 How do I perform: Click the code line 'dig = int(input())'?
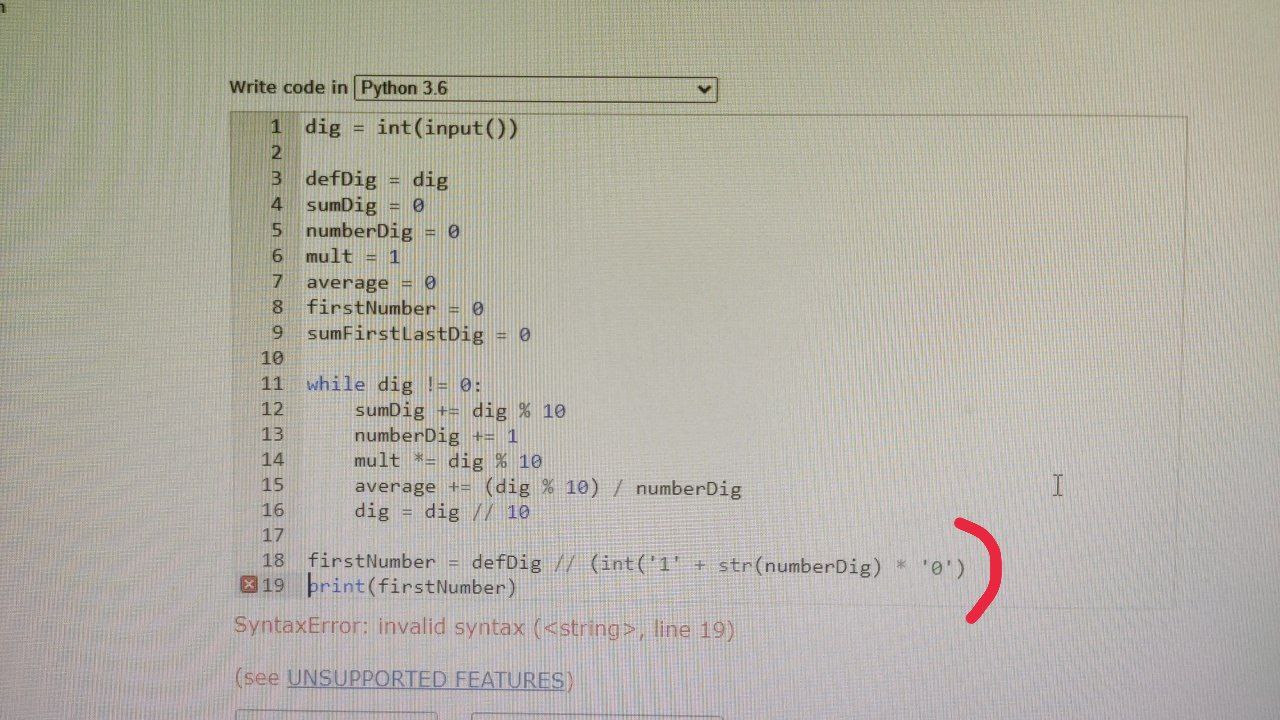411,128
